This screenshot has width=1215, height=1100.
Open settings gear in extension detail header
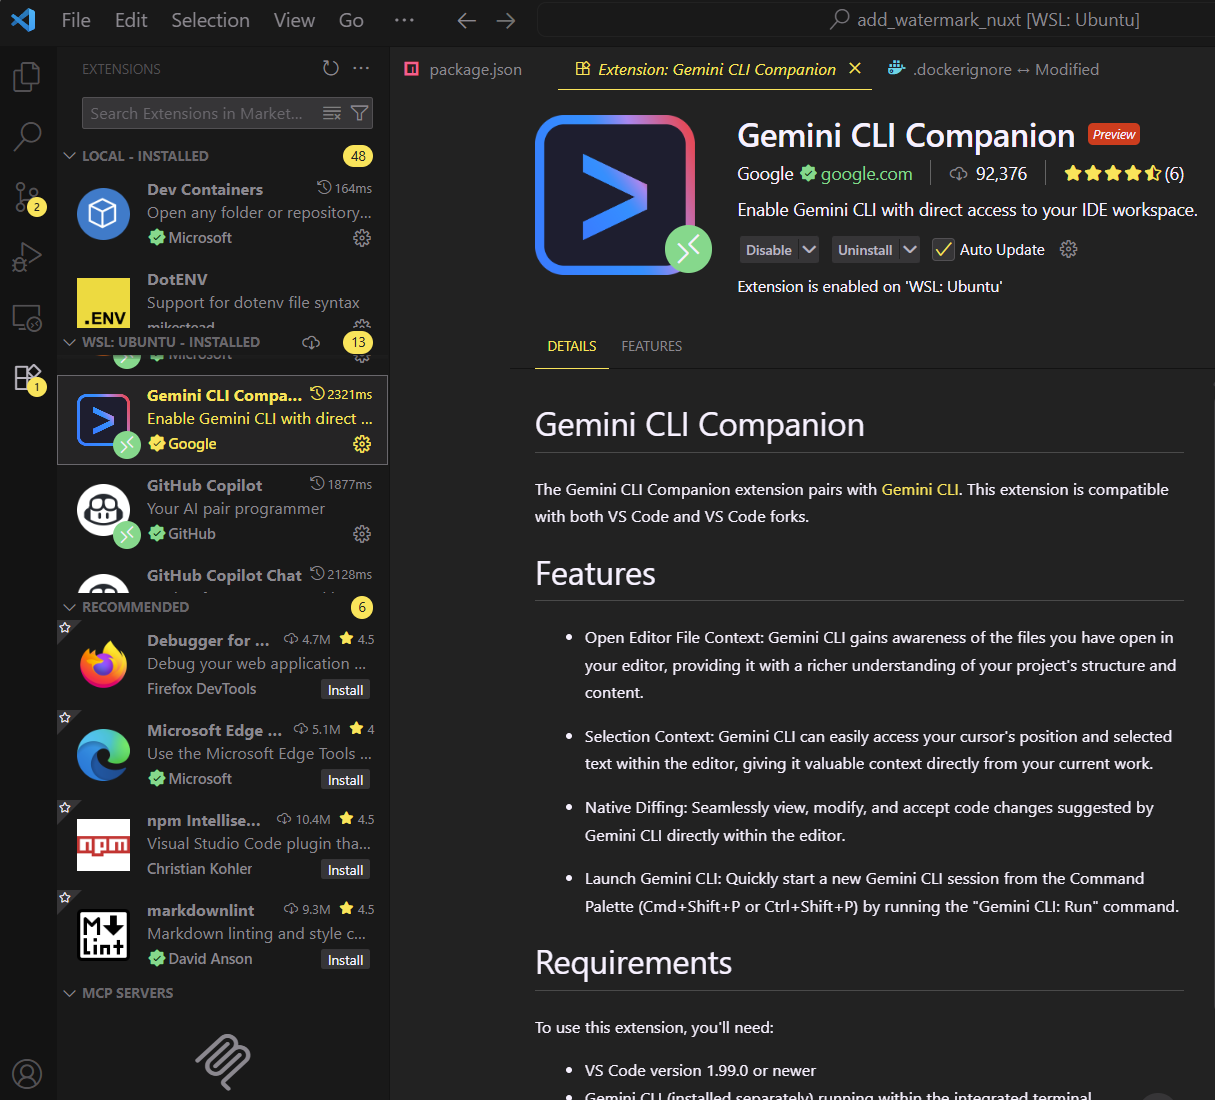point(1068,249)
